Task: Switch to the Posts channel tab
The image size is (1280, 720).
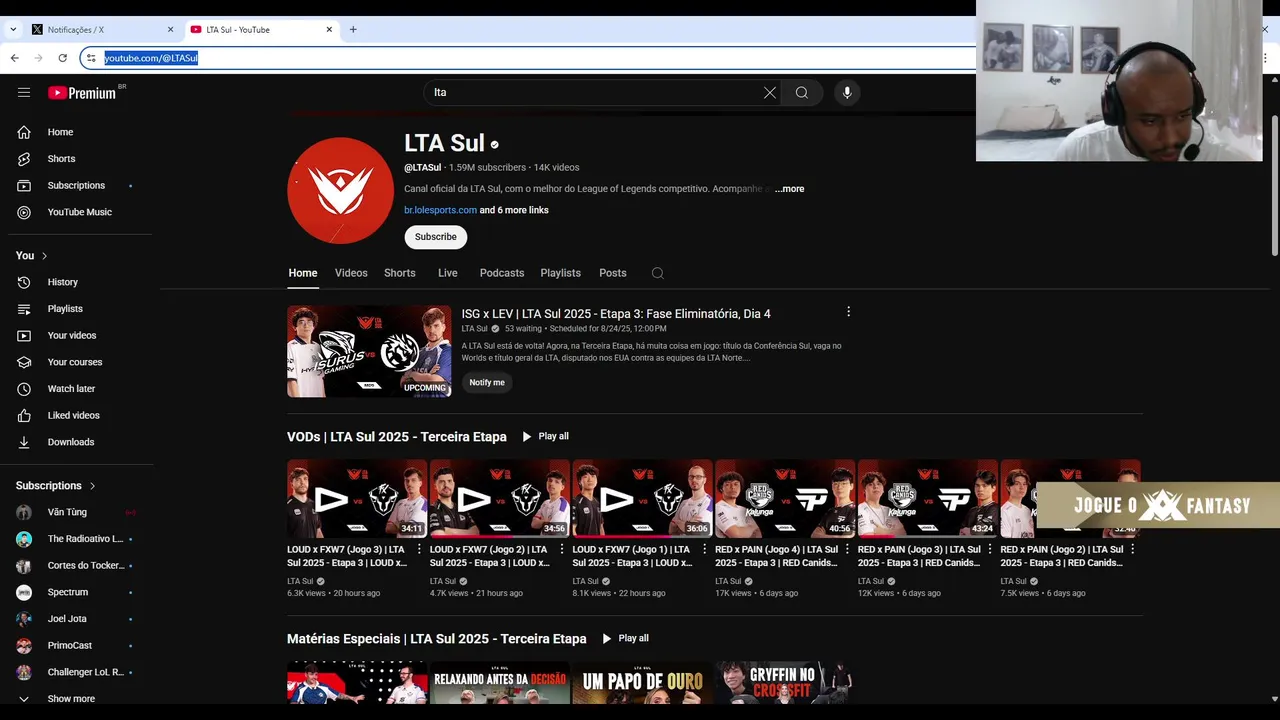Action: (x=613, y=273)
